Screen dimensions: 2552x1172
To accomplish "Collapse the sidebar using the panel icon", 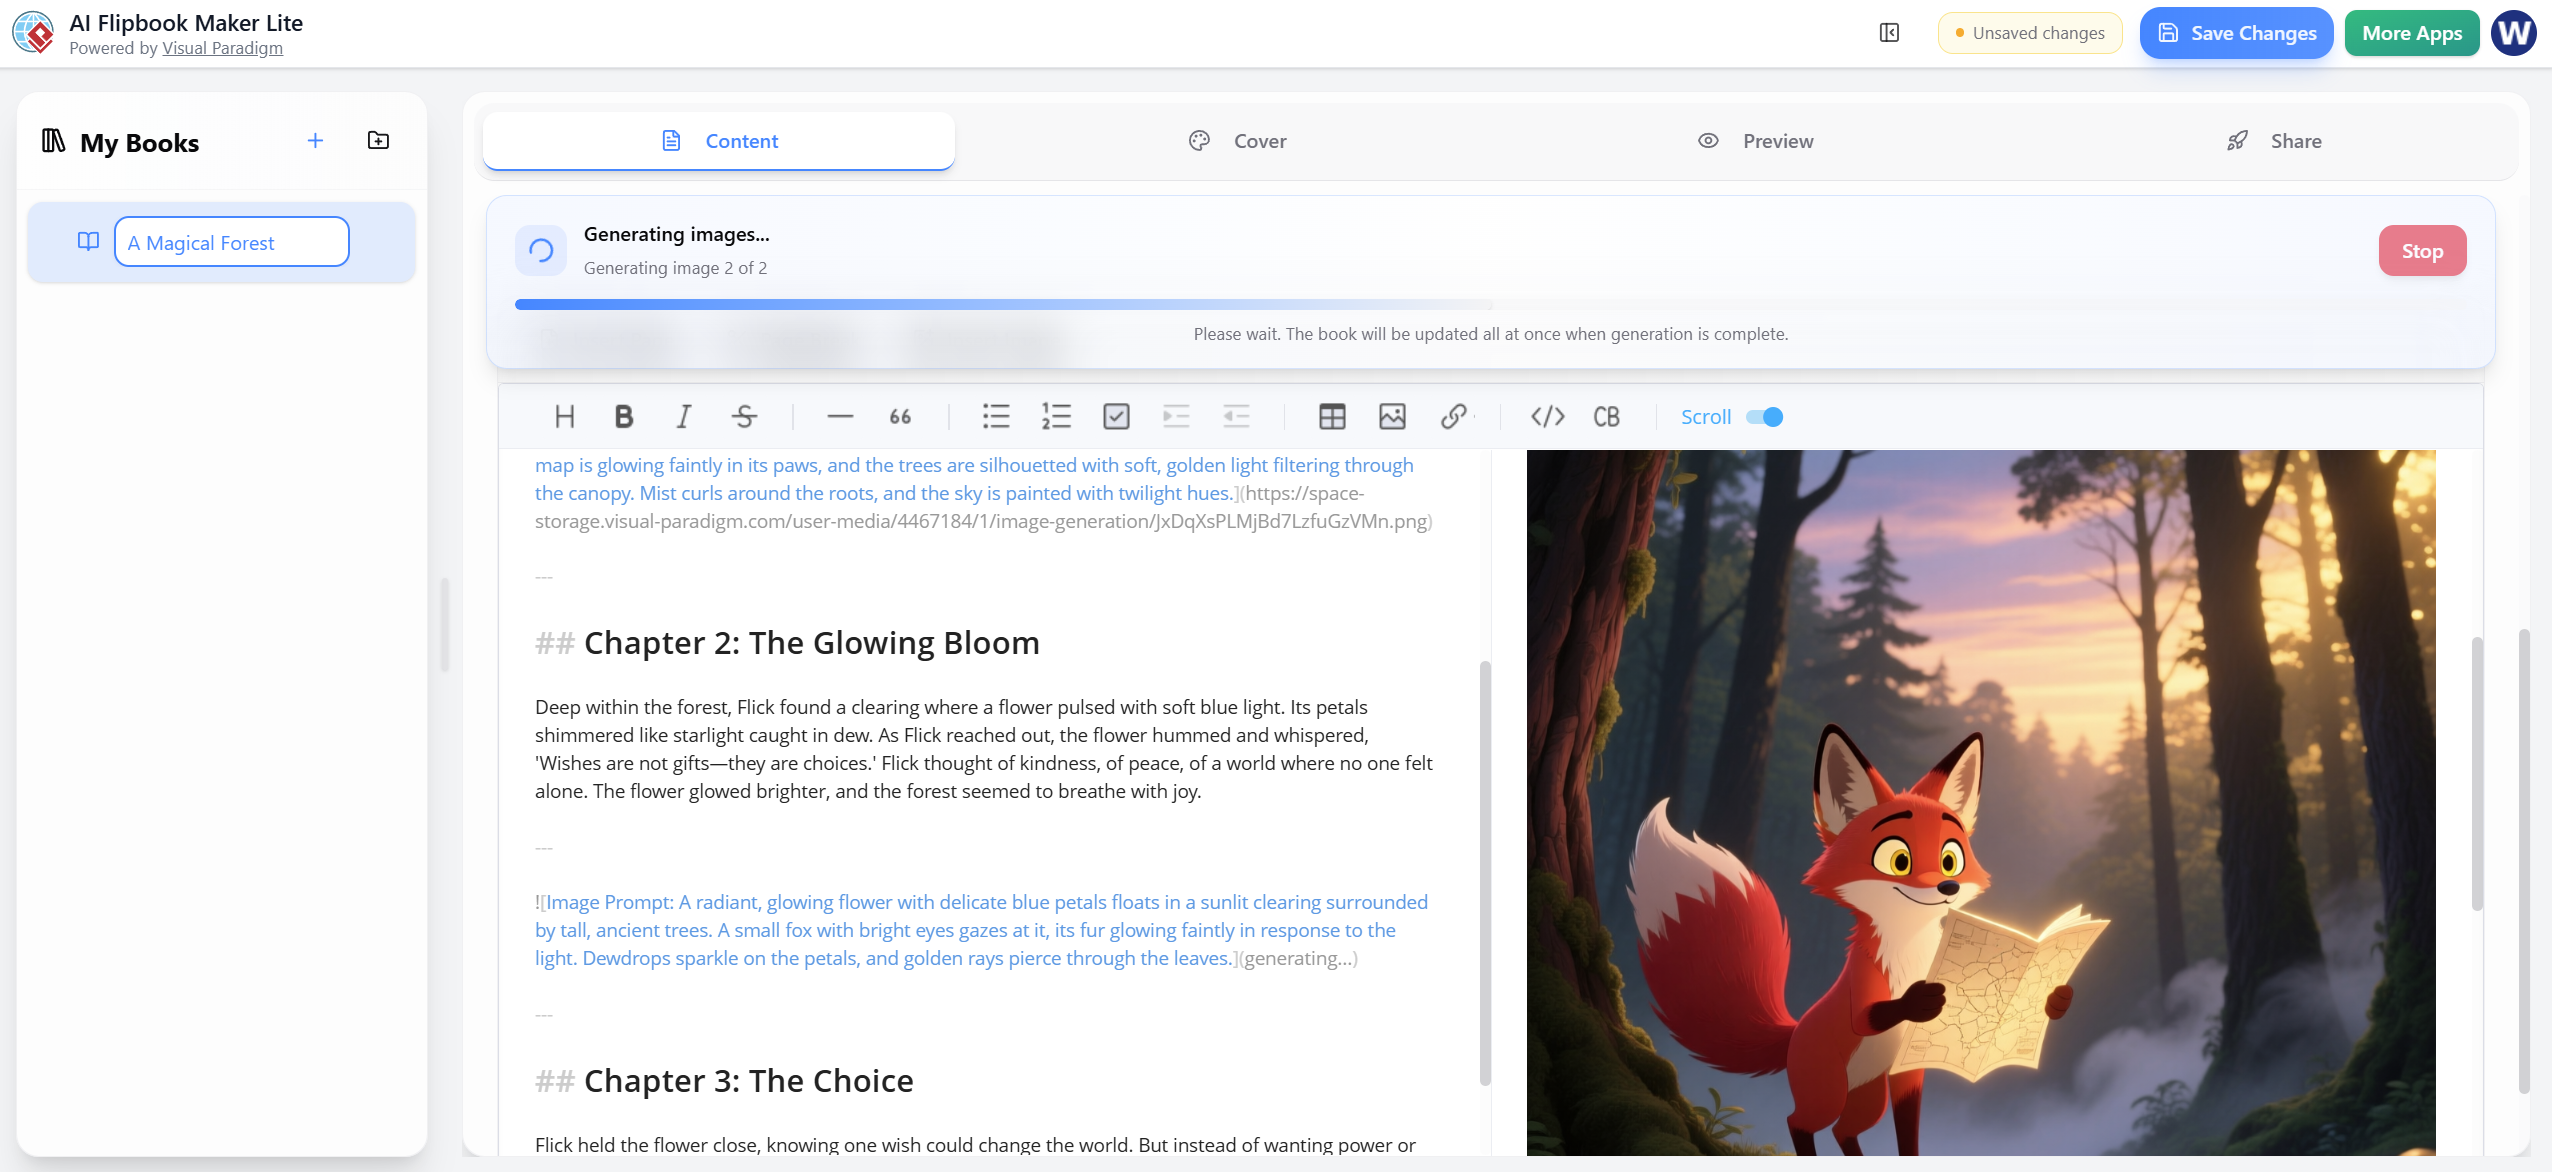I will pyautogui.click(x=1888, y=32).
